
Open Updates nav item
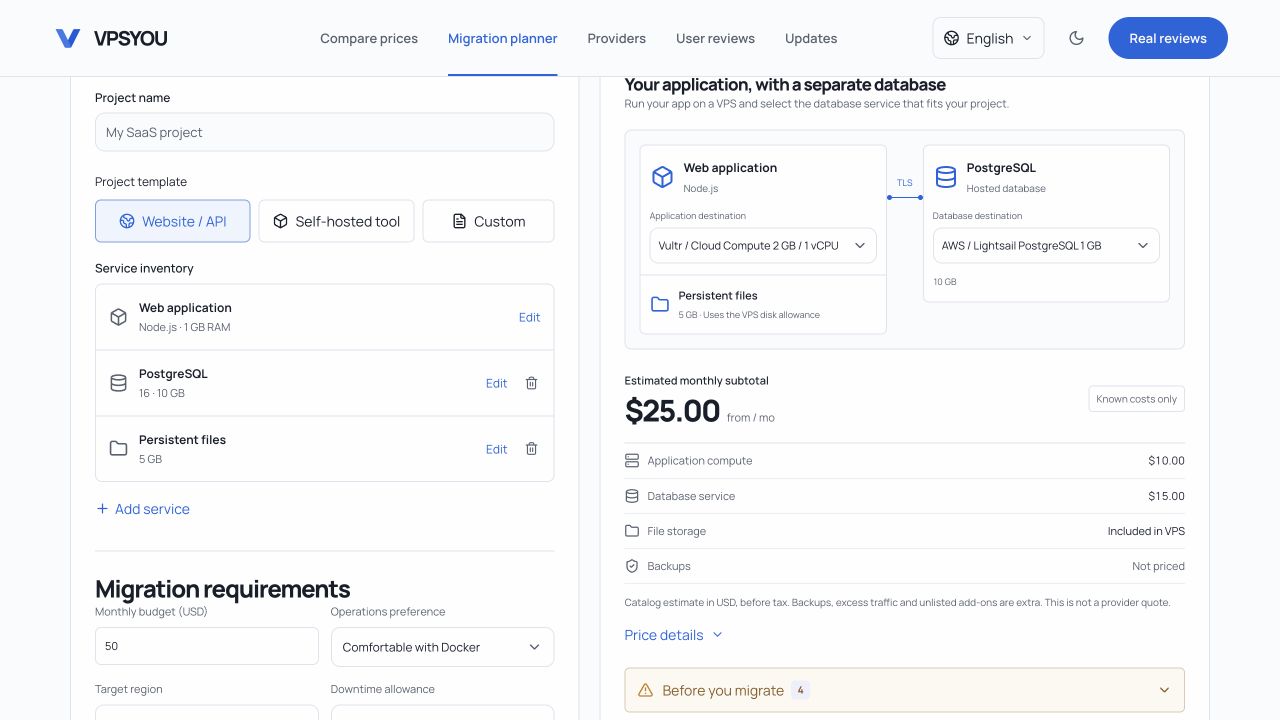pos(811,38)
